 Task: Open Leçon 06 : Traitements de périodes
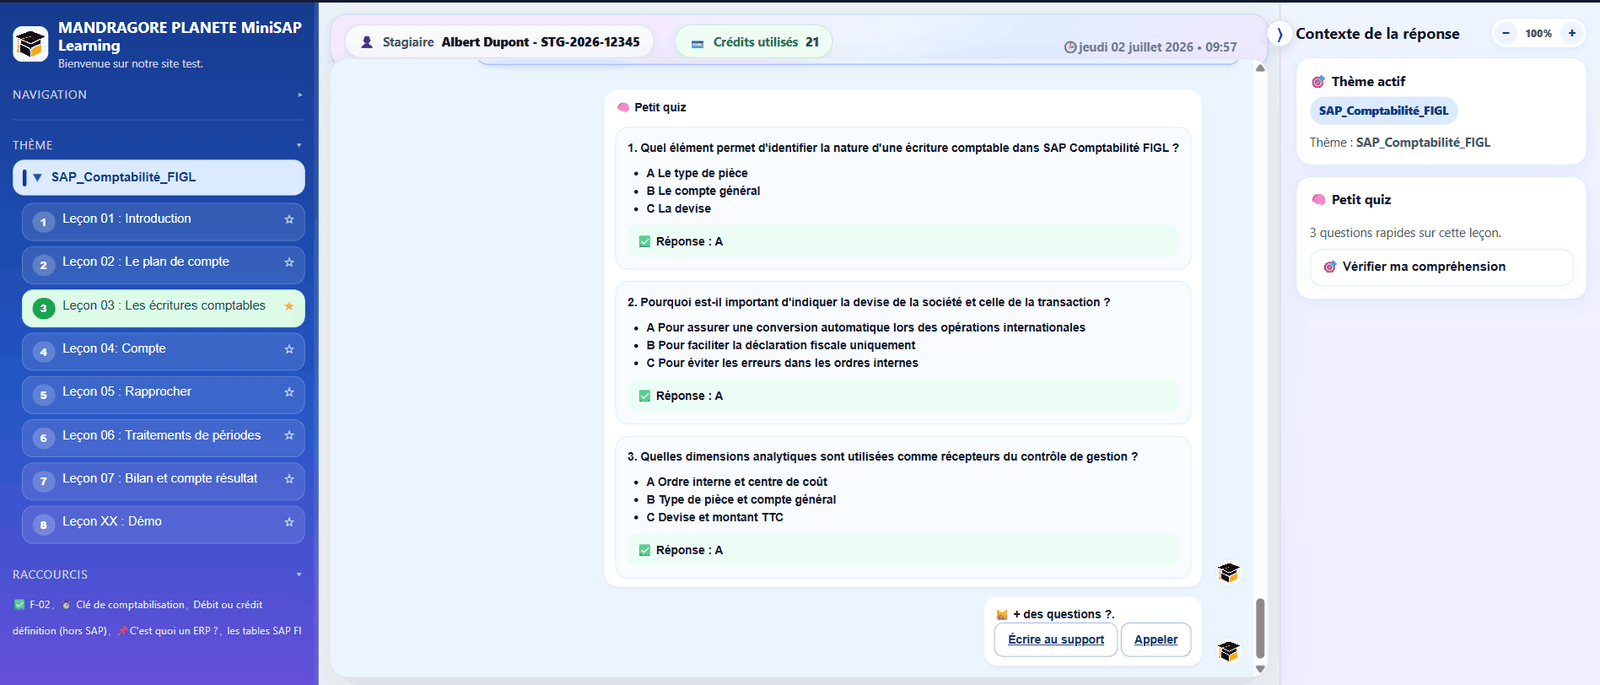(x=163, y=437)
